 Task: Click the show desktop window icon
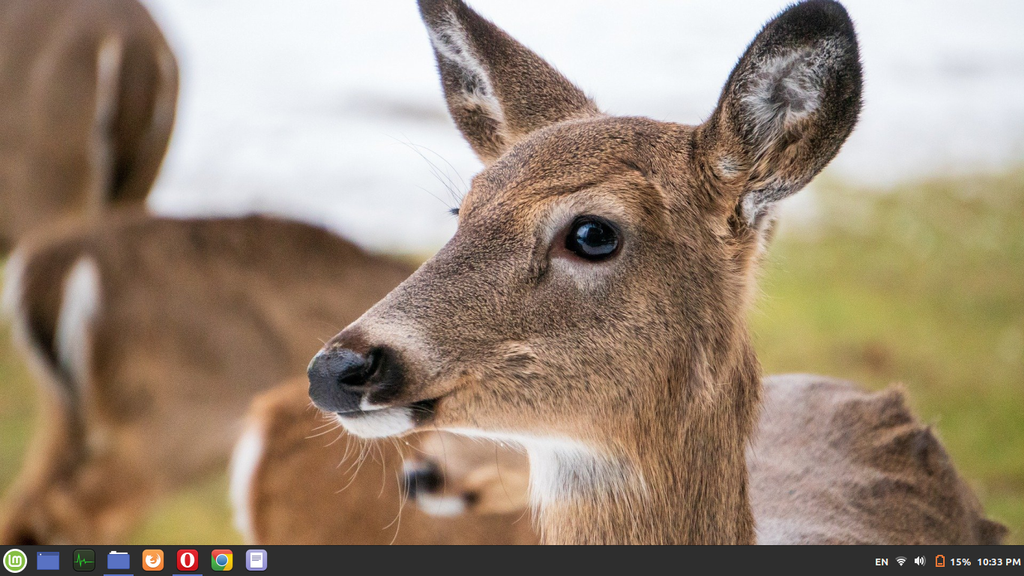(x=48, y=560)
